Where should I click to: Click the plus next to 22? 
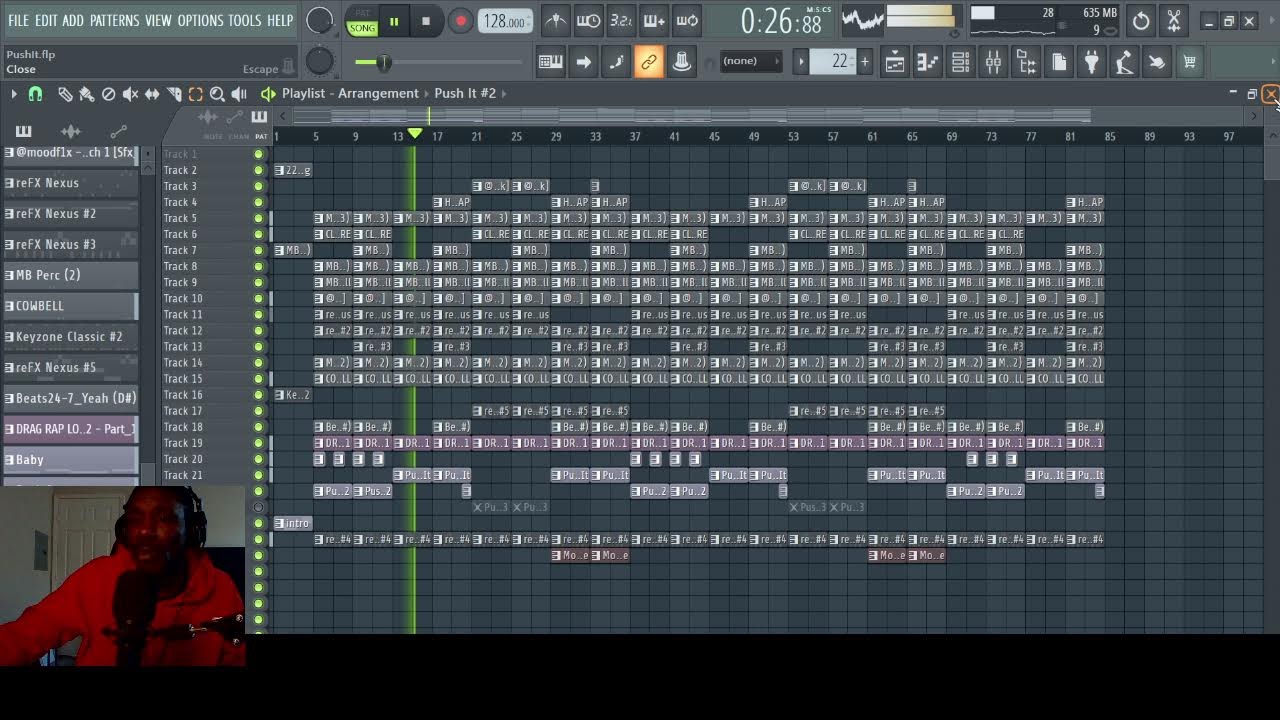click(864, 62)
